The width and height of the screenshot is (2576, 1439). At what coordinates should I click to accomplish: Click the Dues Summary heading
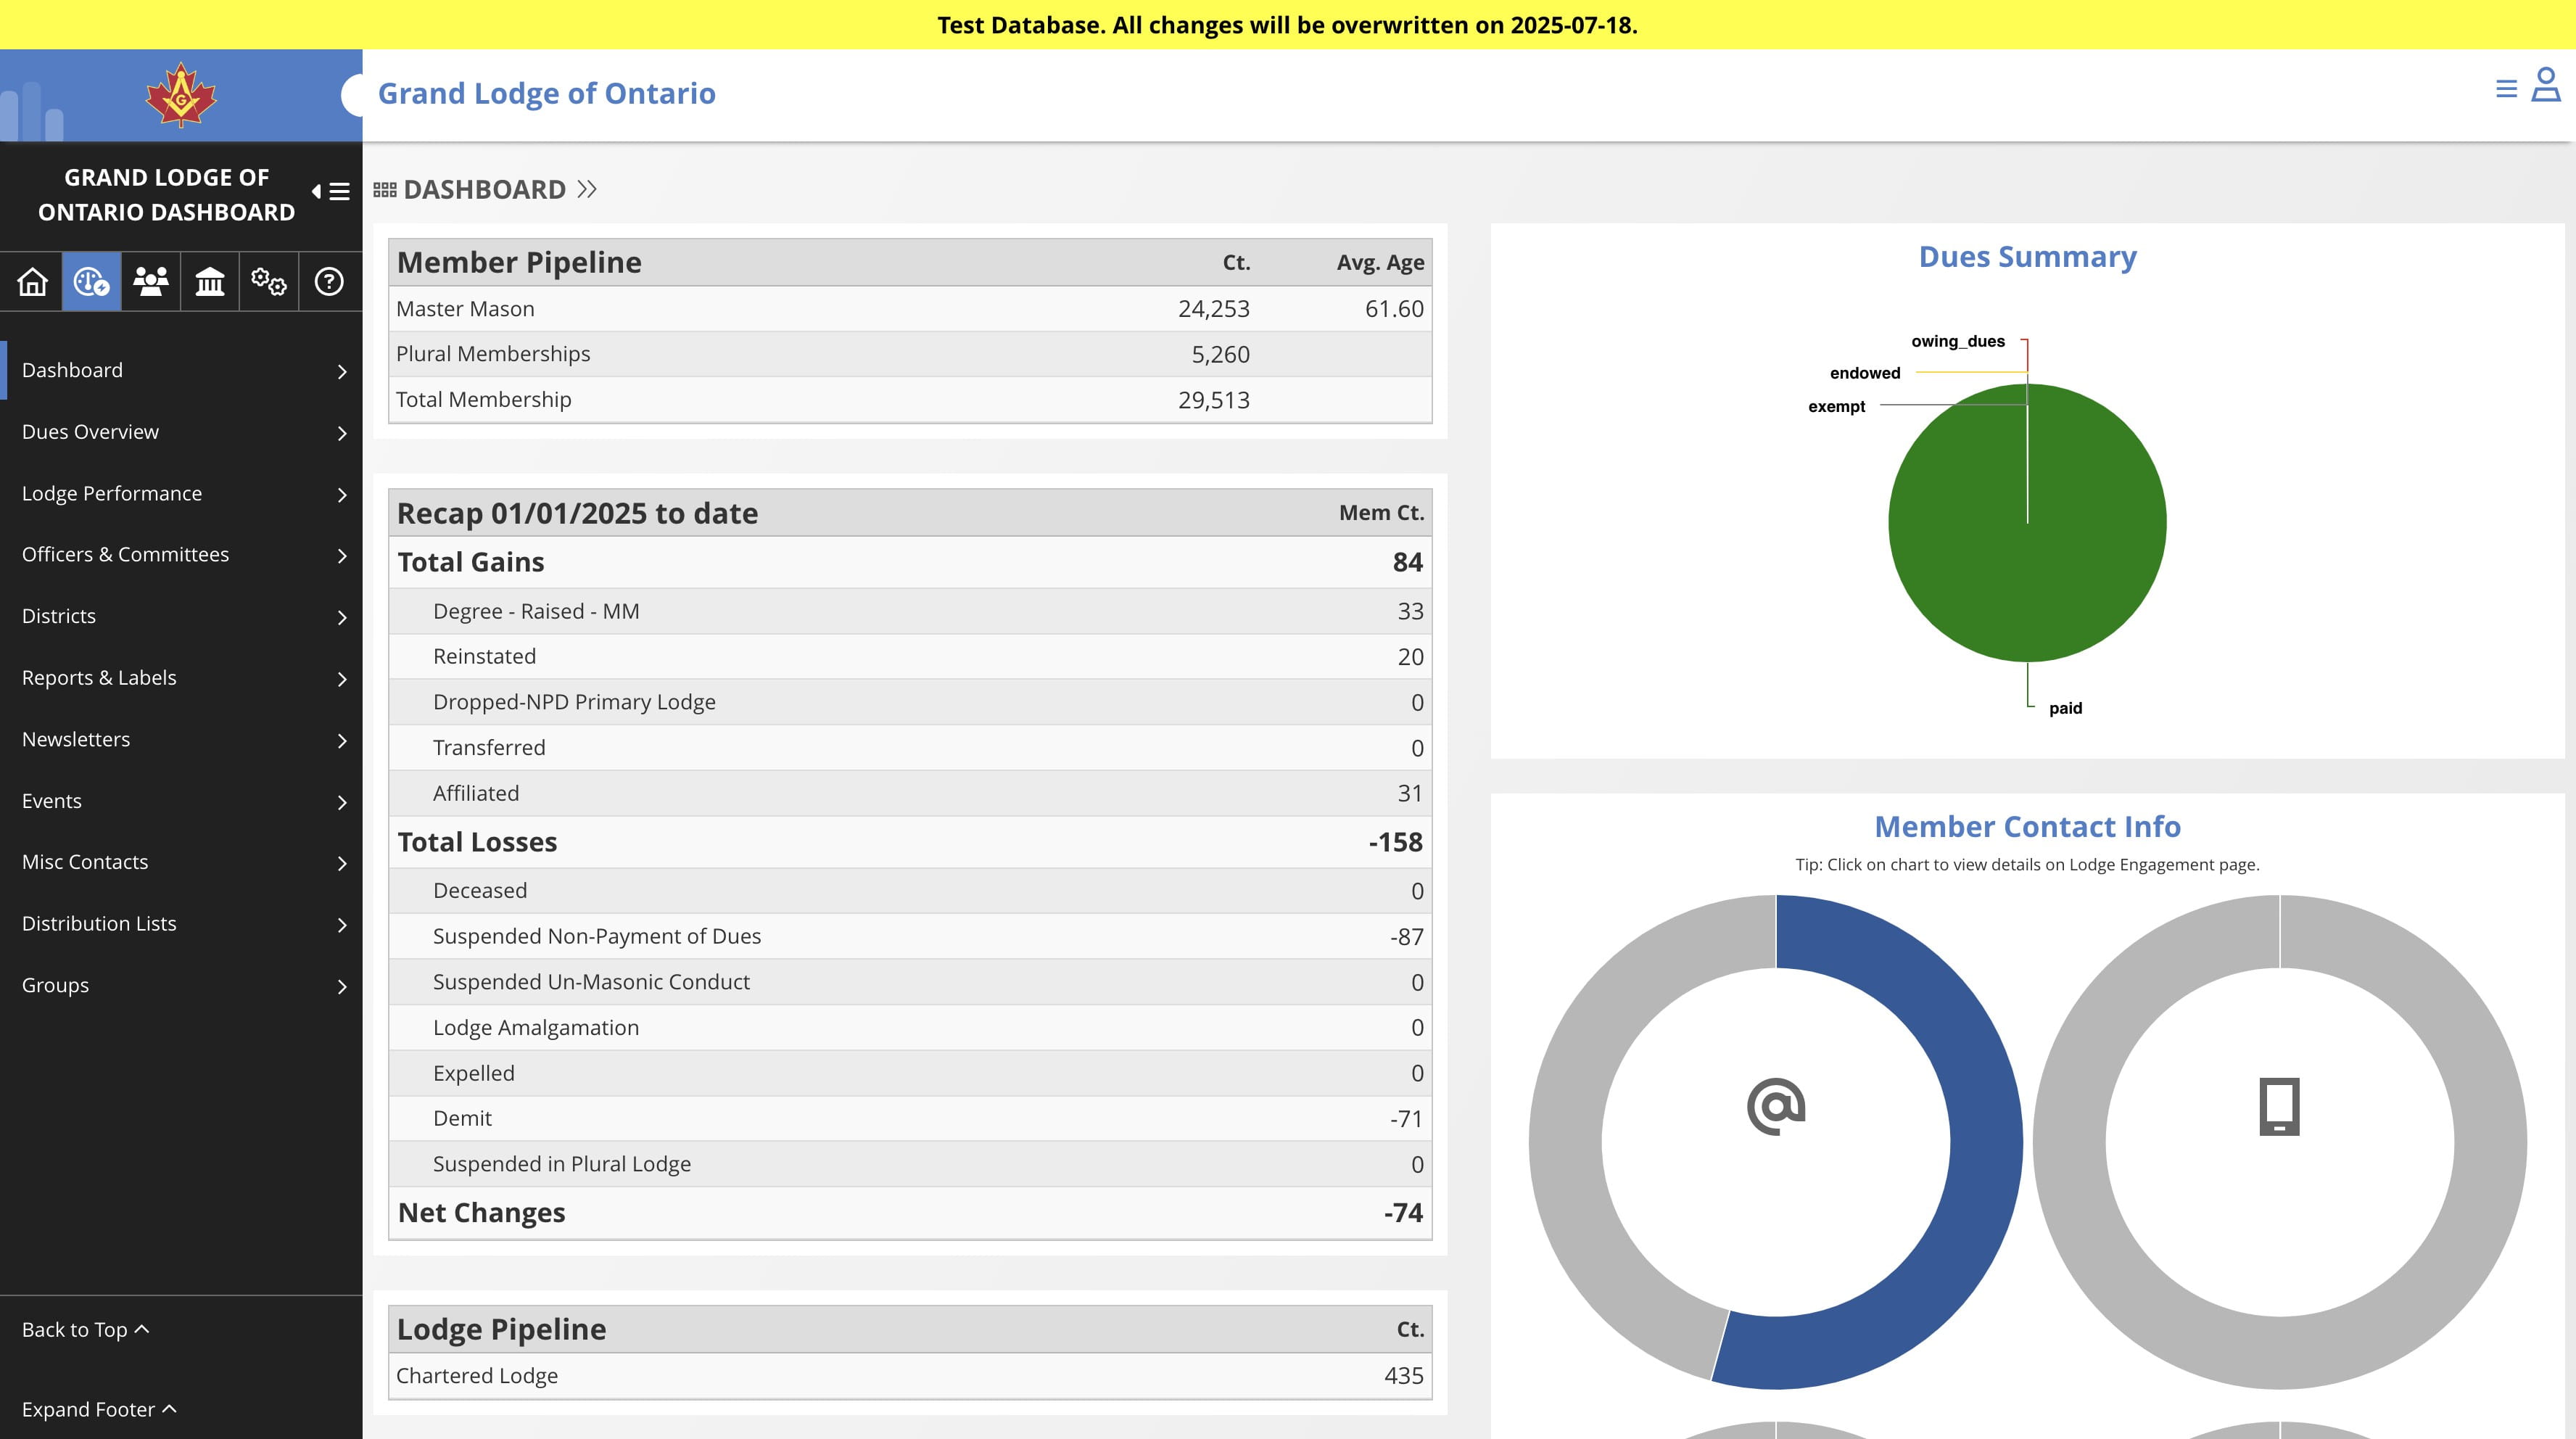[2027, 257]
